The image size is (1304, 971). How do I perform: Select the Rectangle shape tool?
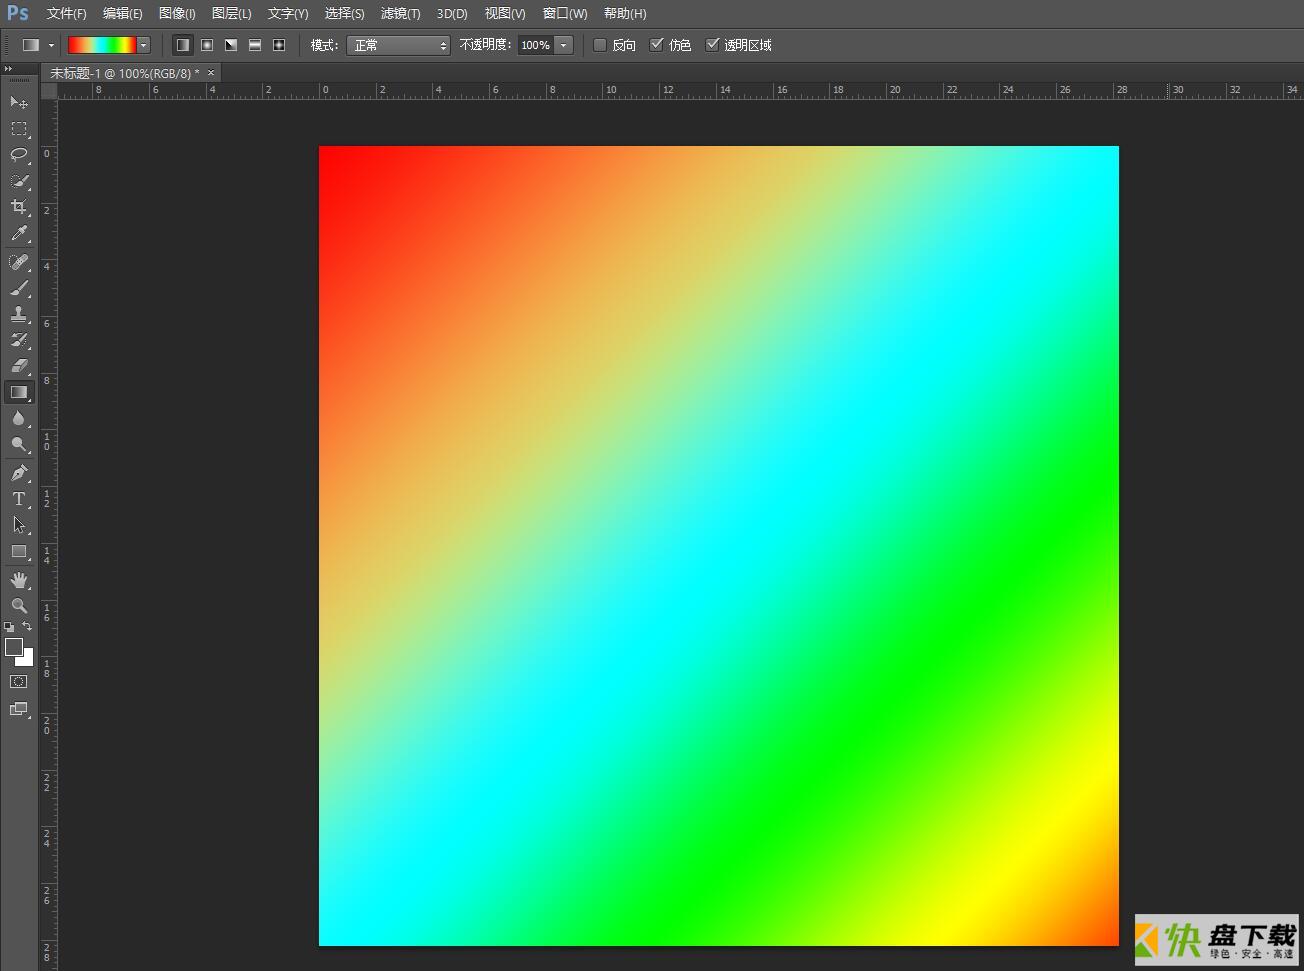19,551
